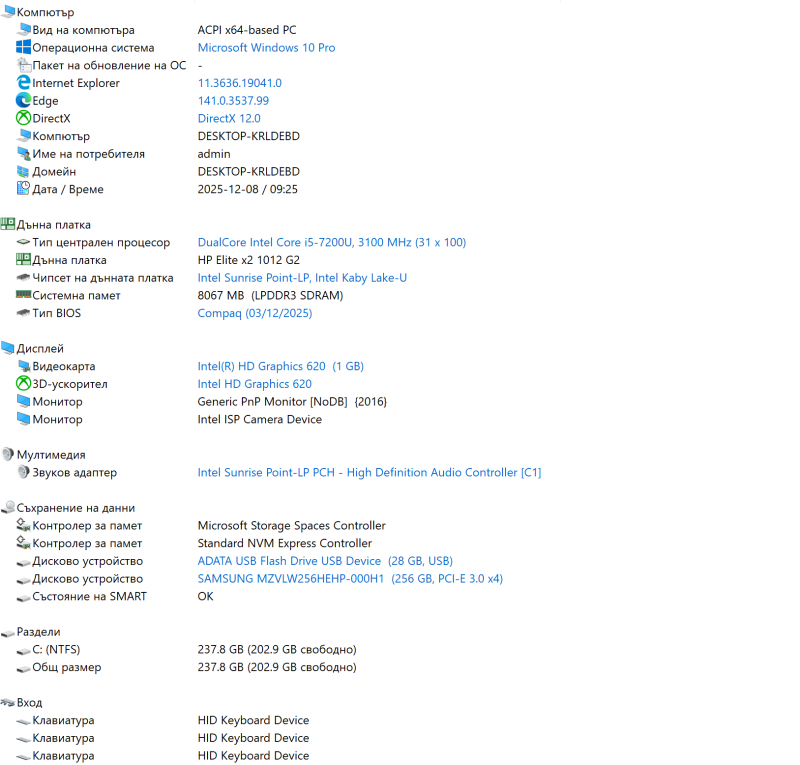This screenshot has height=765, width=800.
Task: Click the Състояние на SMART row
Action: point(89,596)
